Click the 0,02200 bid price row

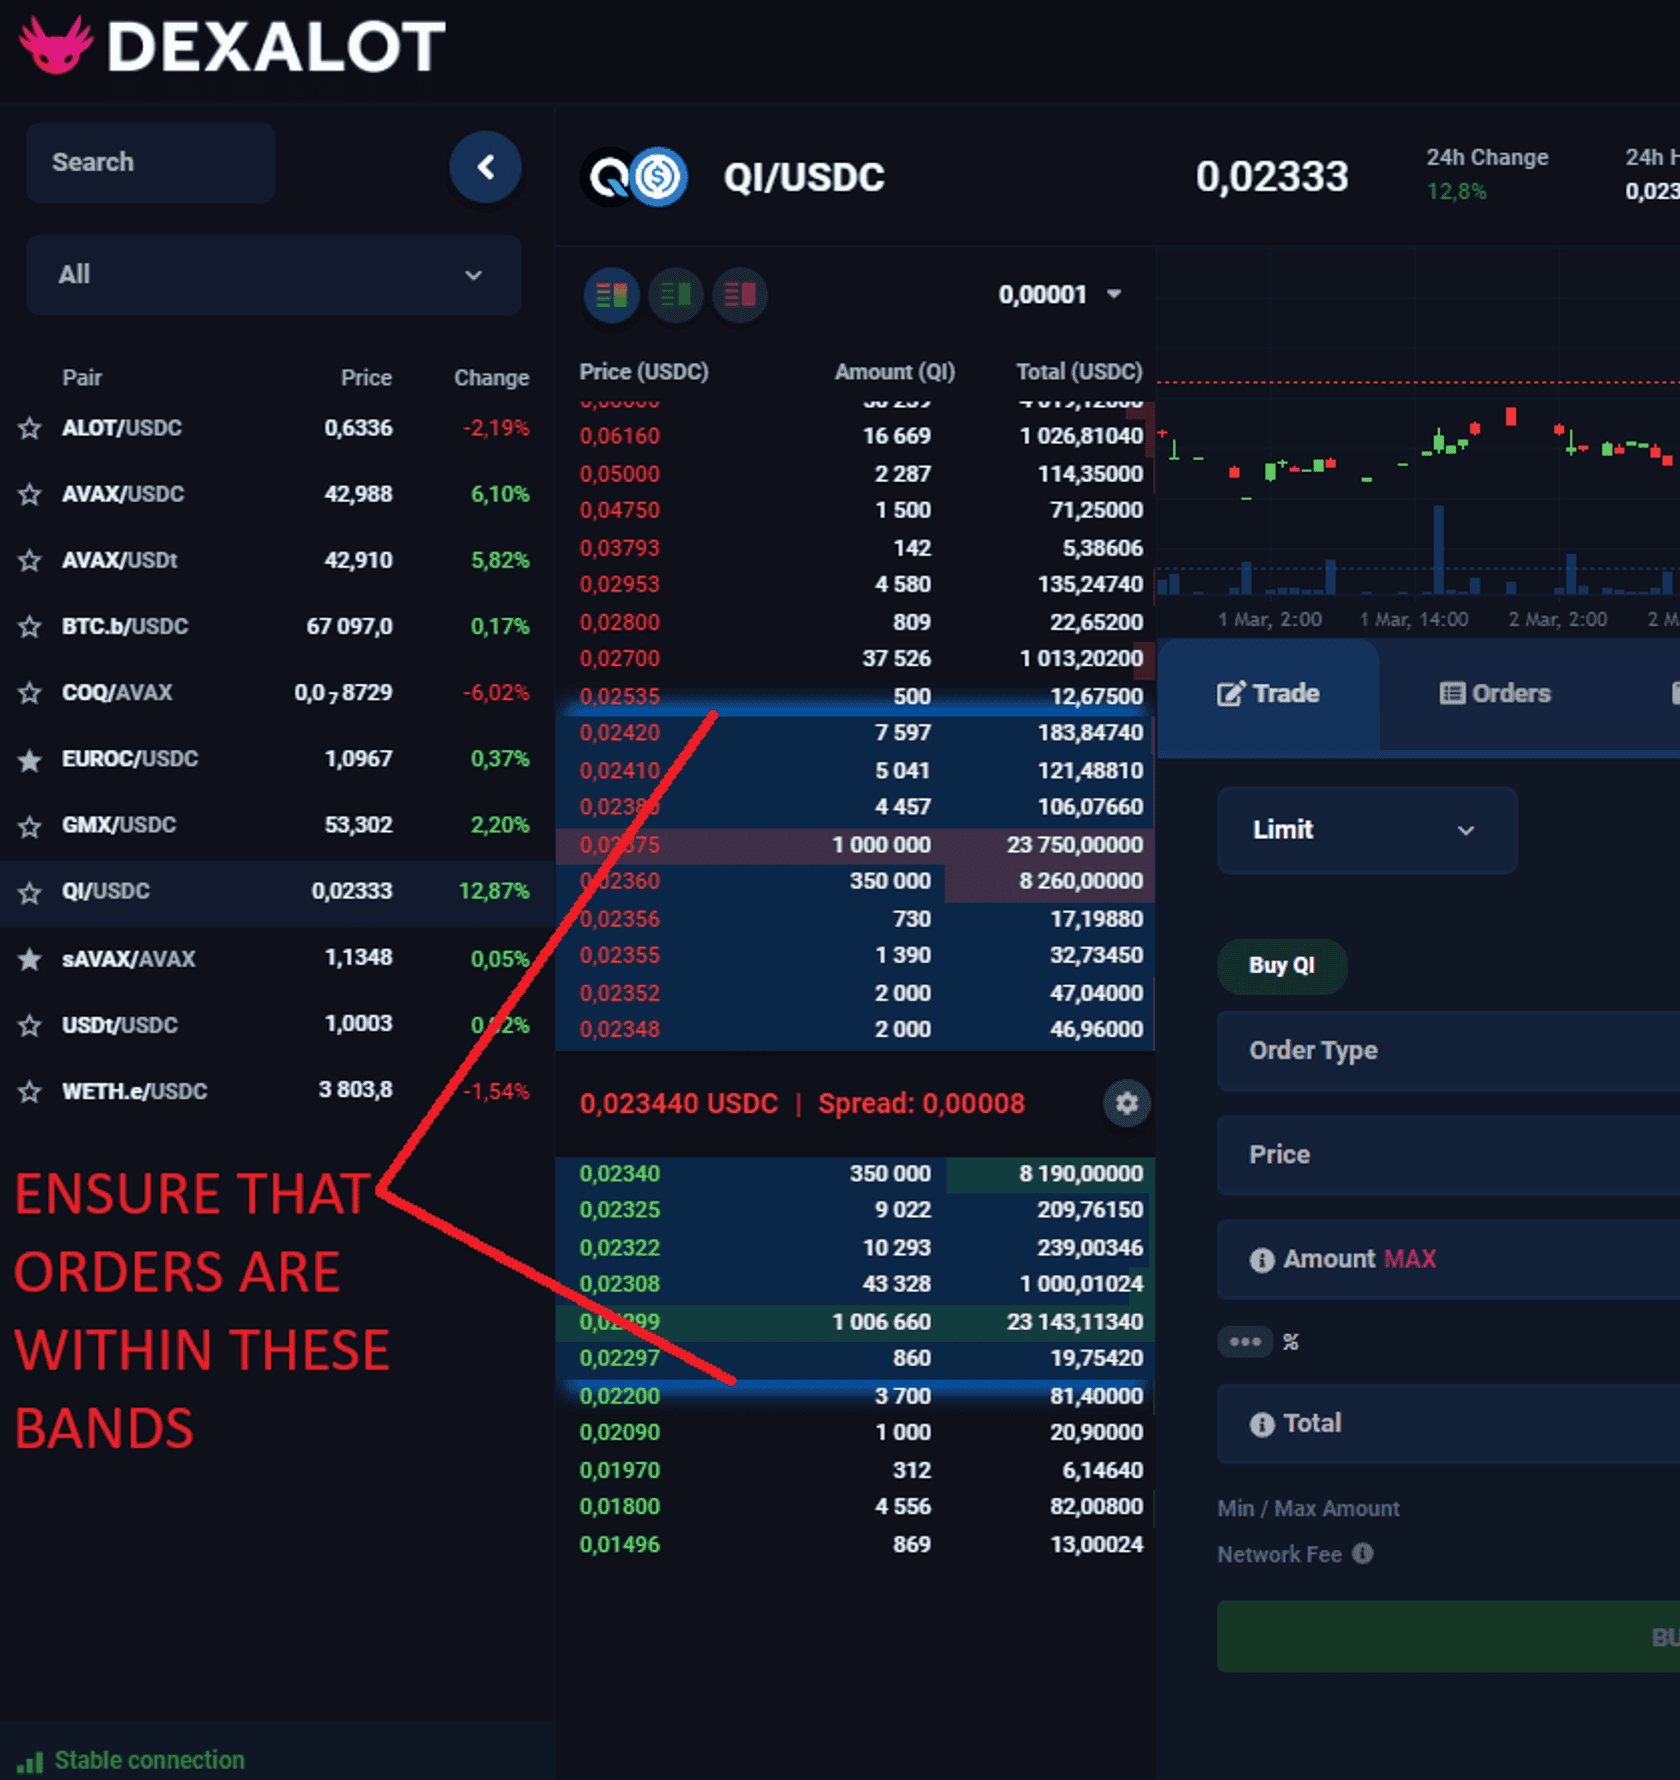click(856, 1396)
